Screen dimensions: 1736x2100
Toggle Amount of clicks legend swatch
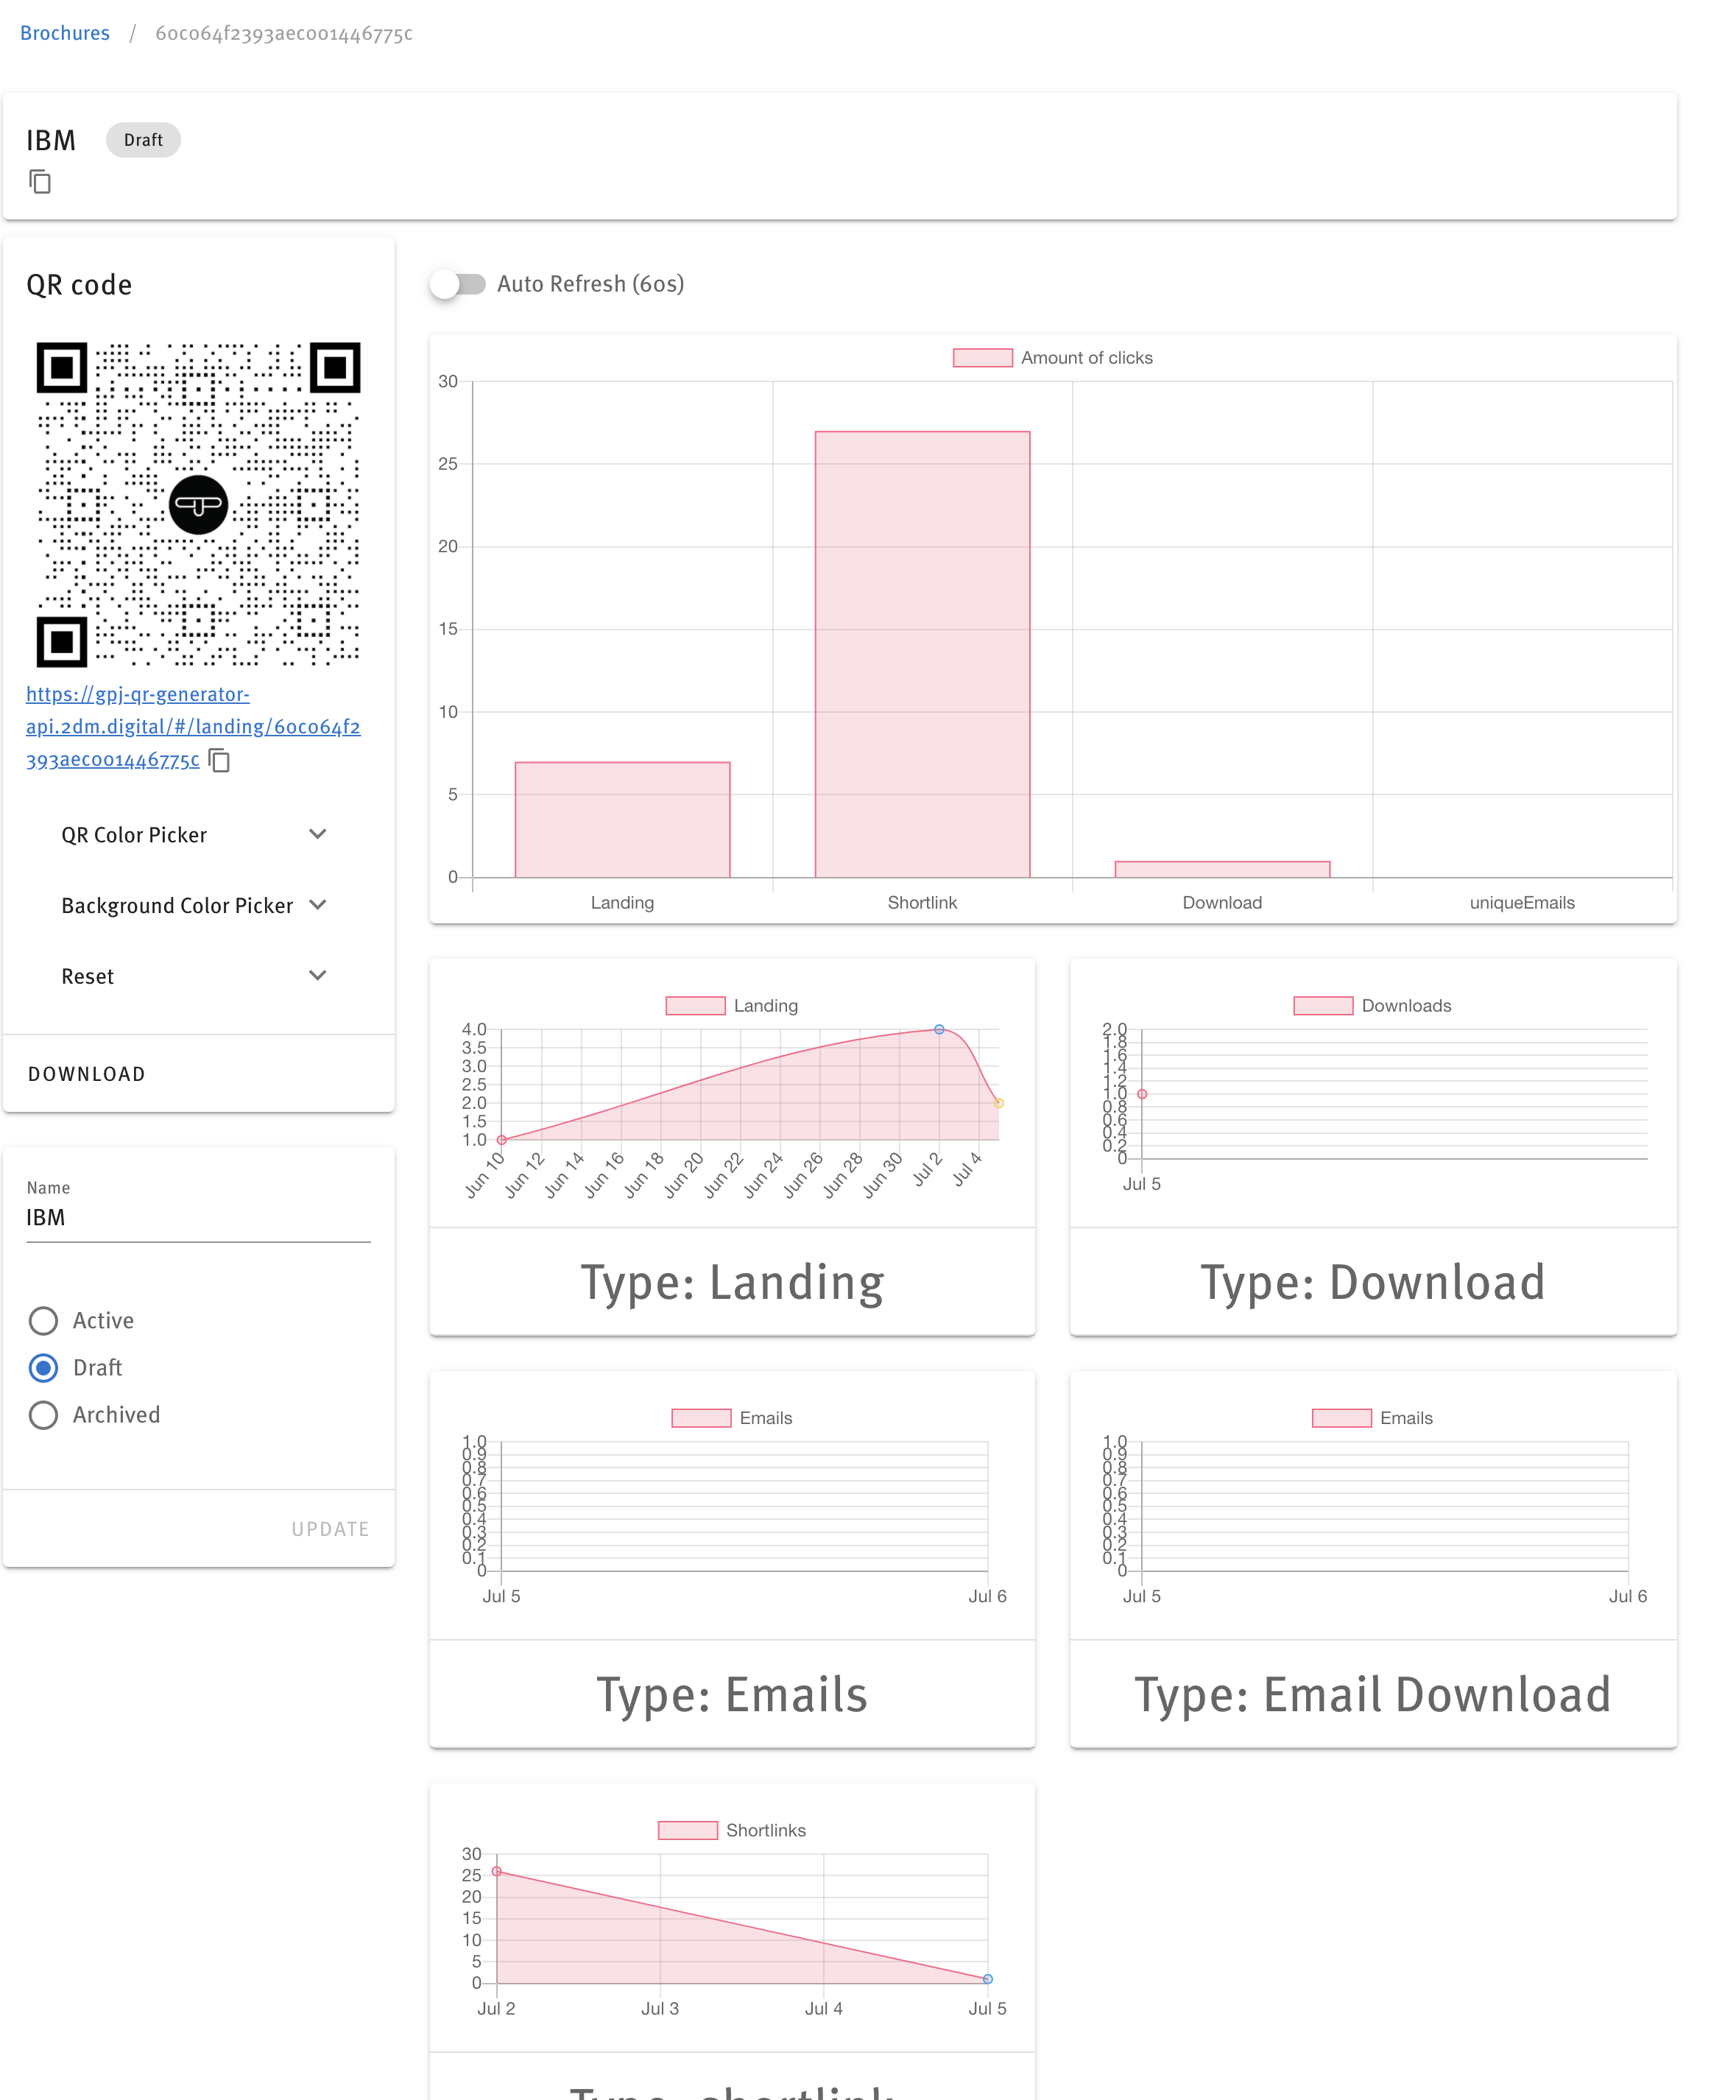point(982,358)
